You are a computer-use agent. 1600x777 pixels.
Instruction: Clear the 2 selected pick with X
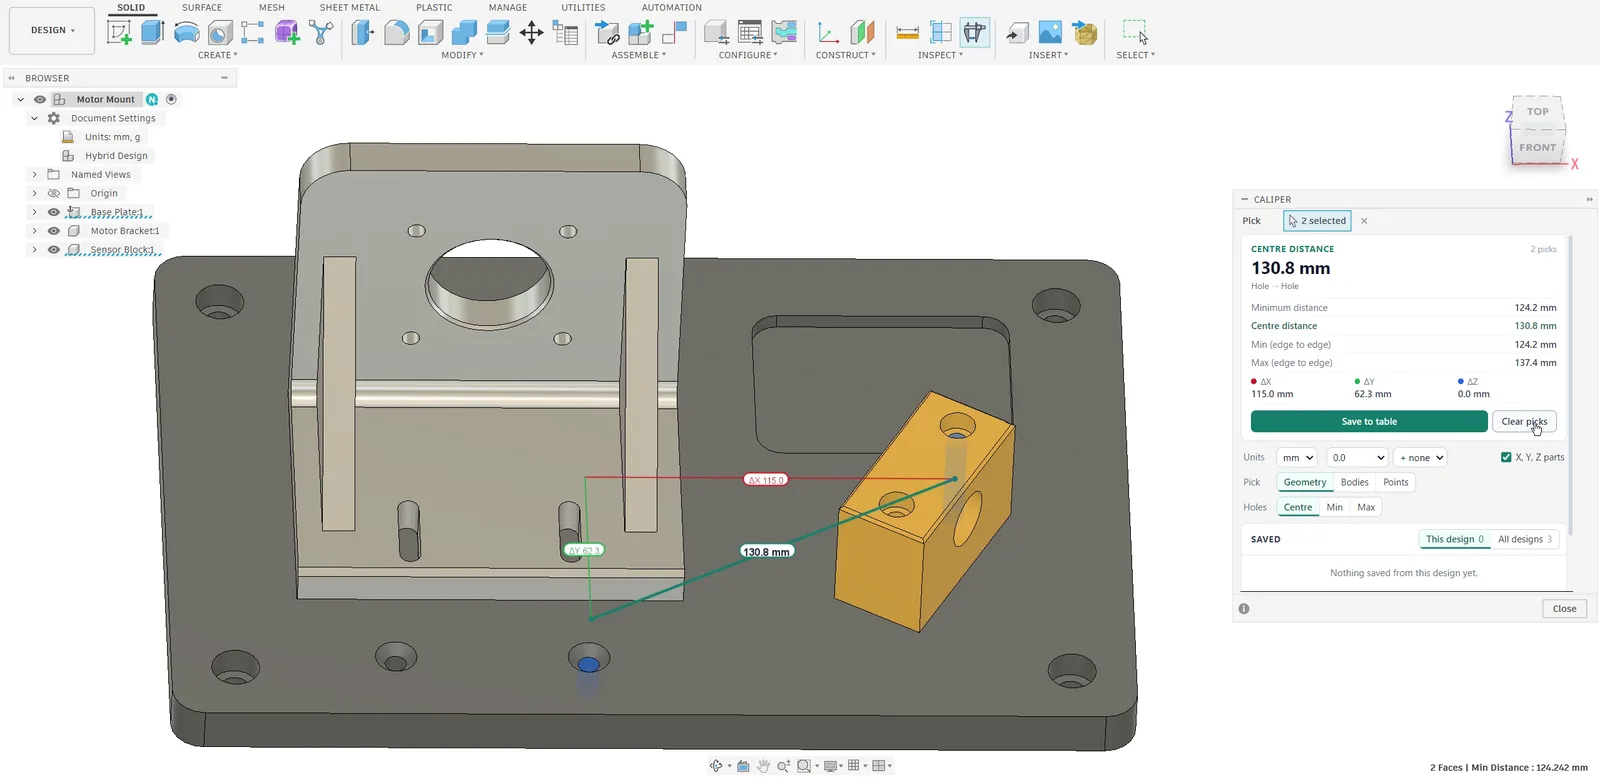1364,221
